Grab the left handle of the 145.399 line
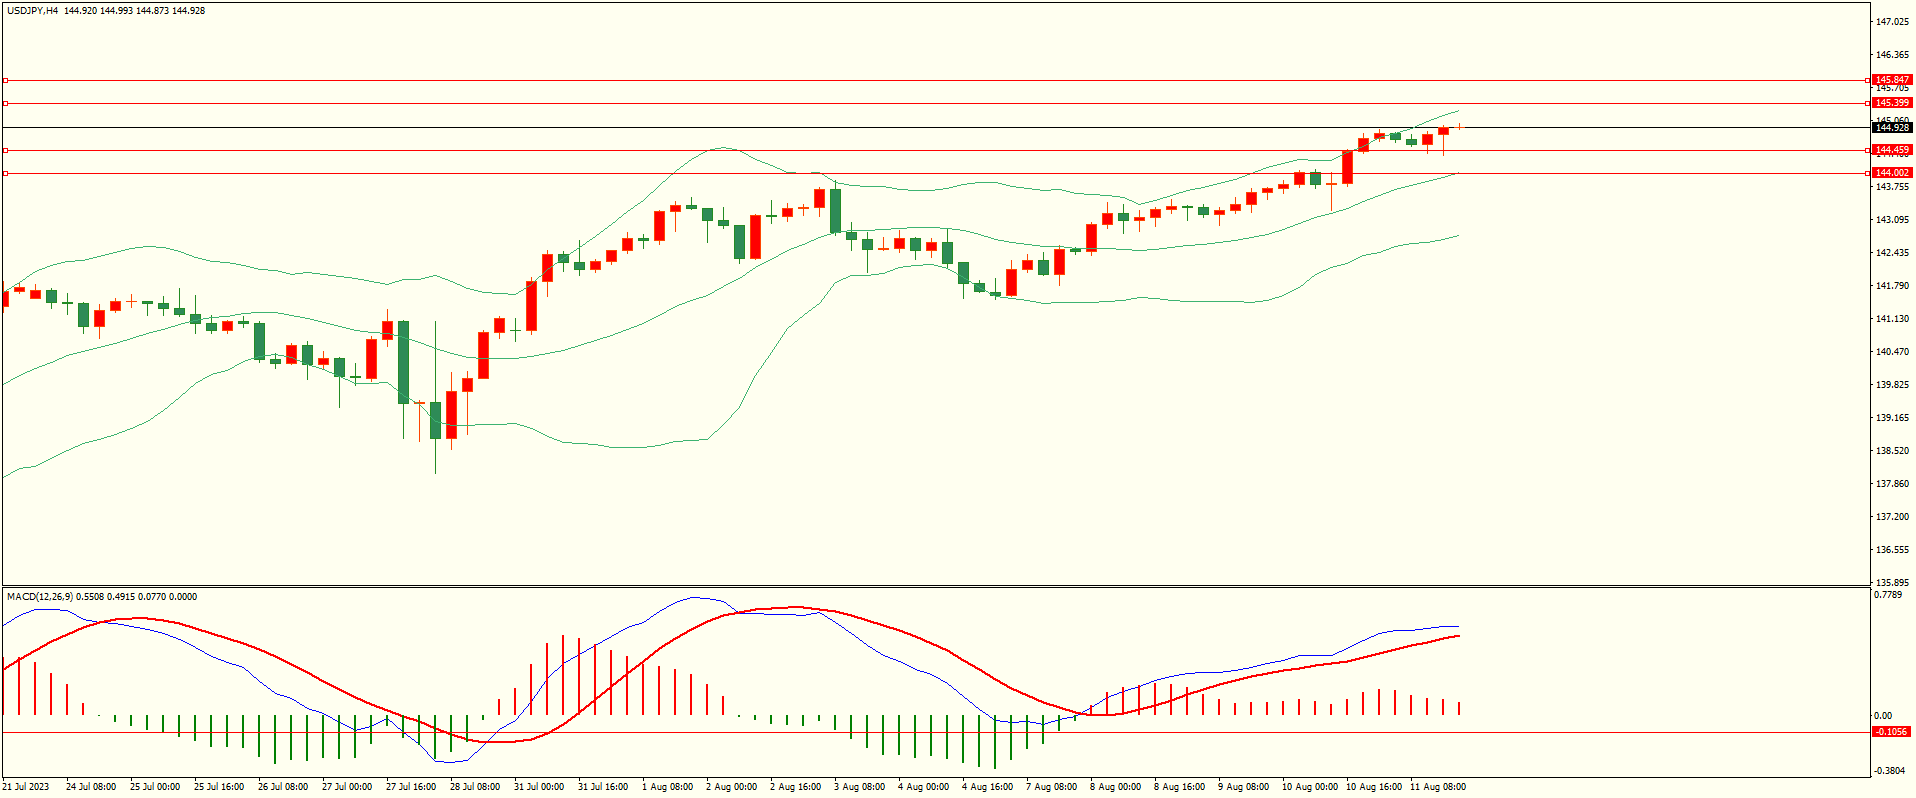1916x798 pixels. (5, 103)
